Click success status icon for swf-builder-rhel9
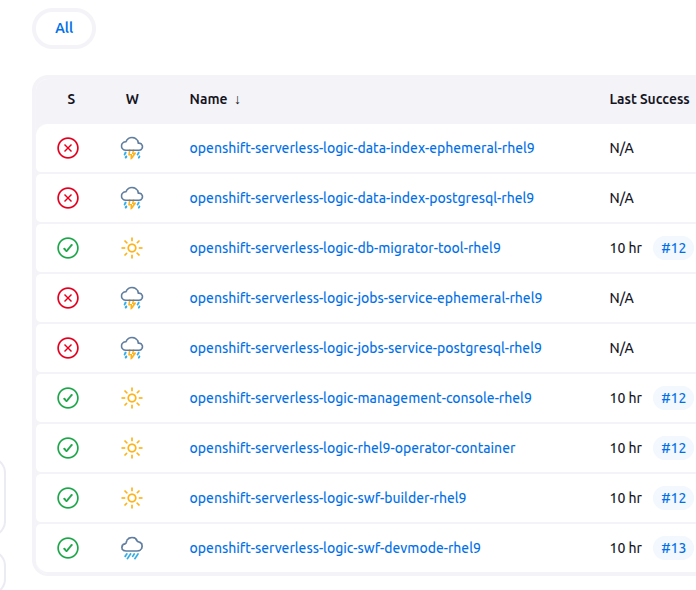The width and height of the screenshot is (696, 590). [68, 498]
